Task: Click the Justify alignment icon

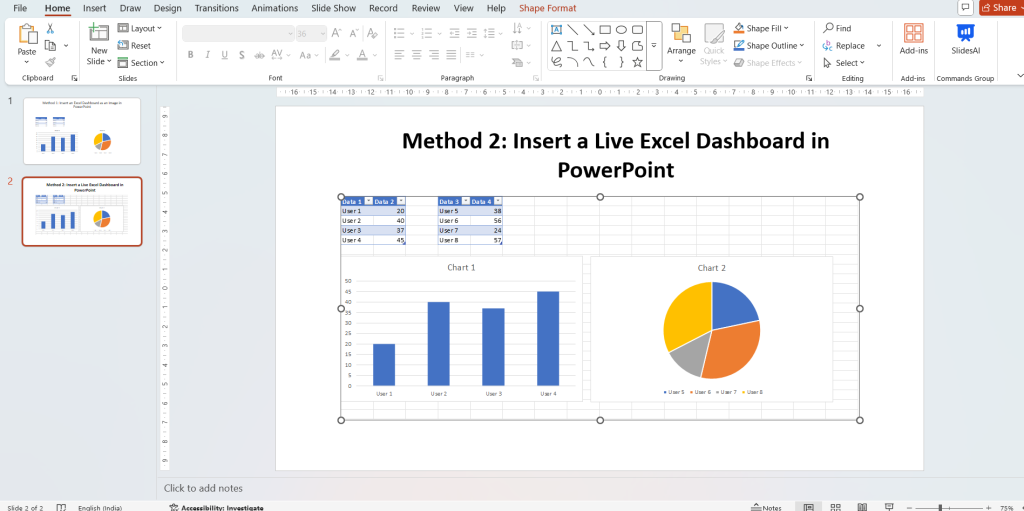Action: click(451, 55)
